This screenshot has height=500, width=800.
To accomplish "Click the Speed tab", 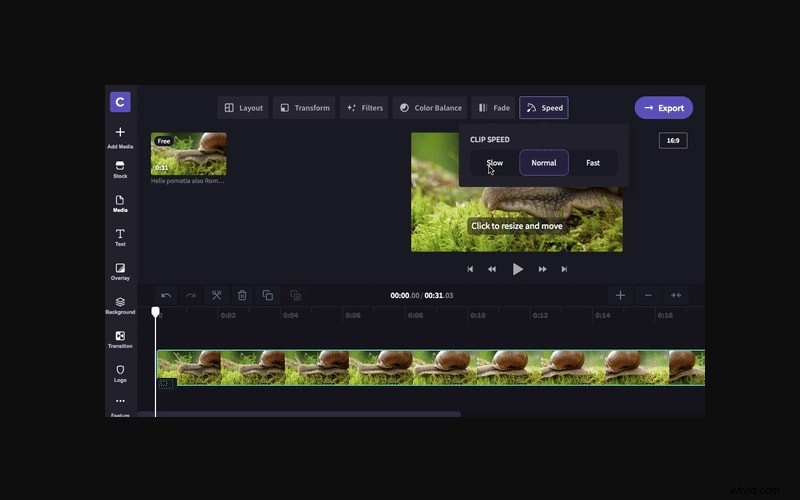I will 544,108.
